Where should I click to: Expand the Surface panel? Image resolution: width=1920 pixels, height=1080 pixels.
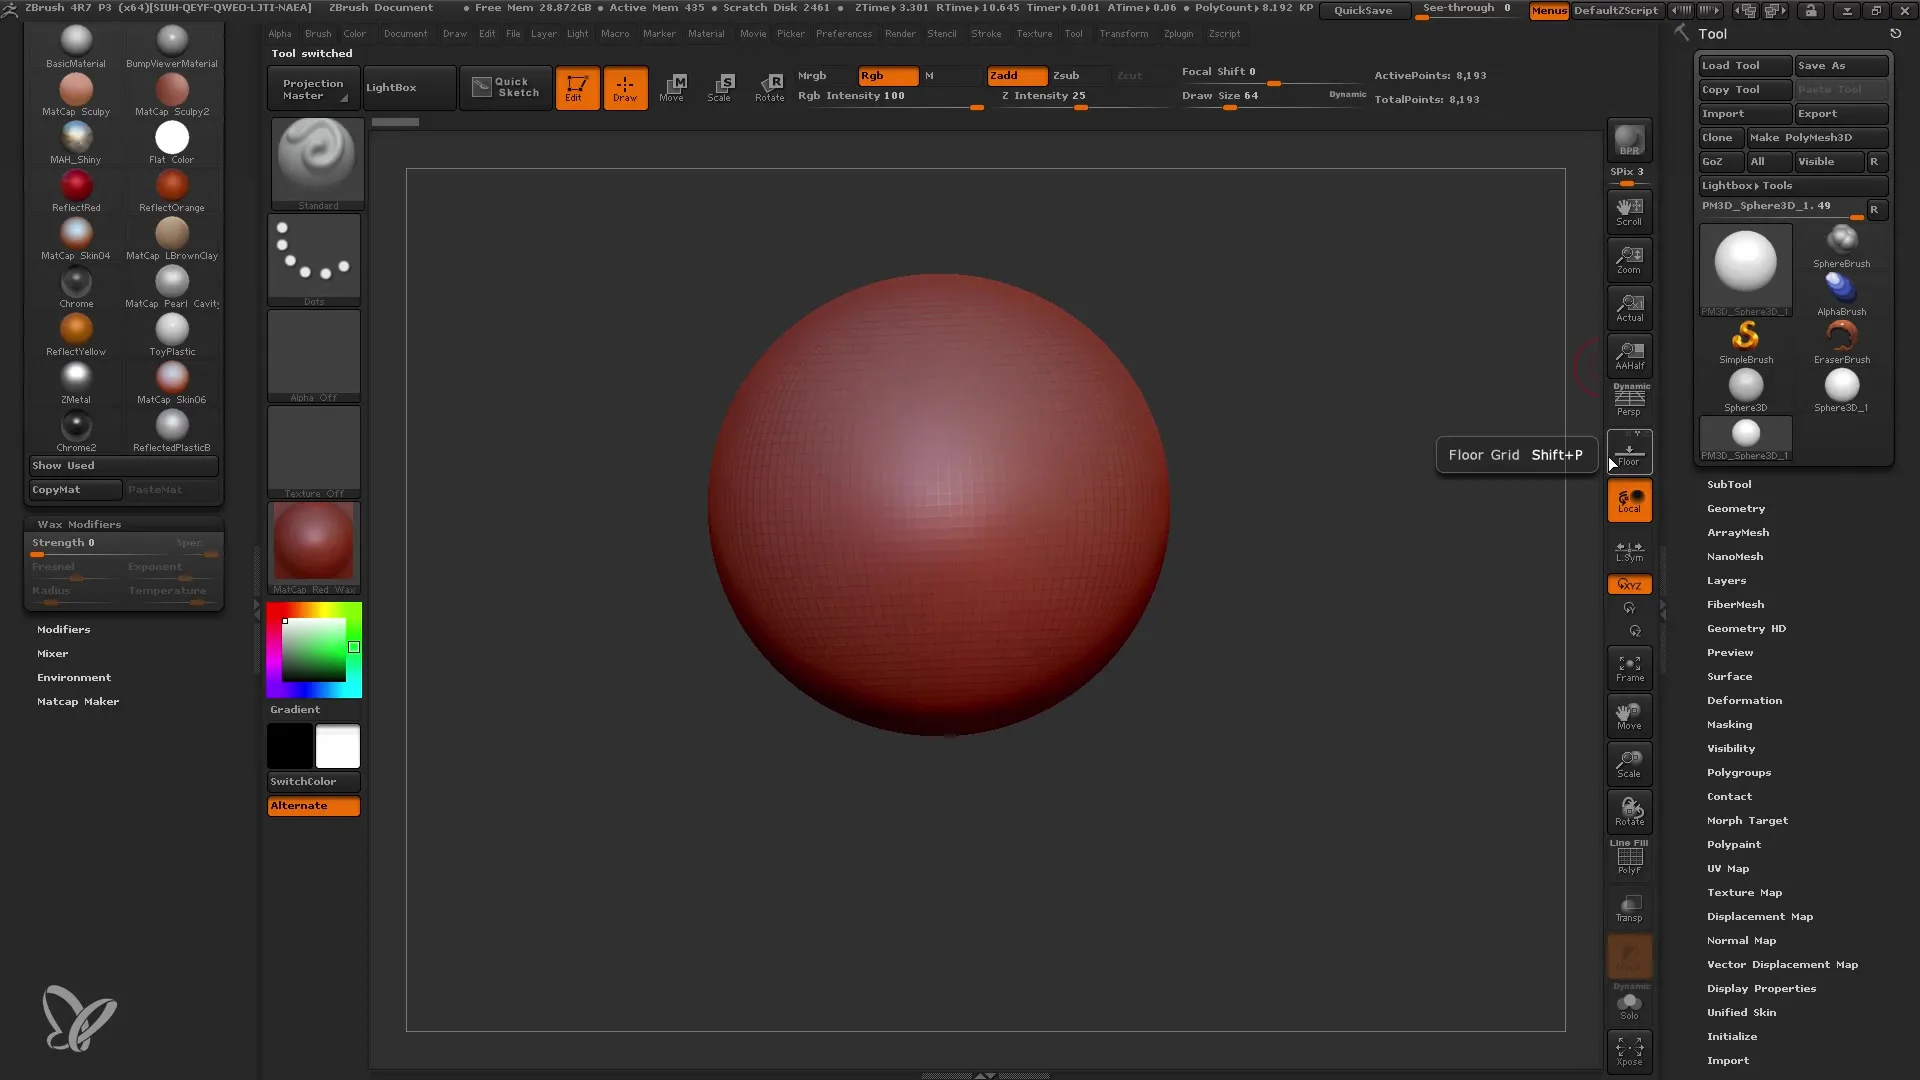point(1727,675)
